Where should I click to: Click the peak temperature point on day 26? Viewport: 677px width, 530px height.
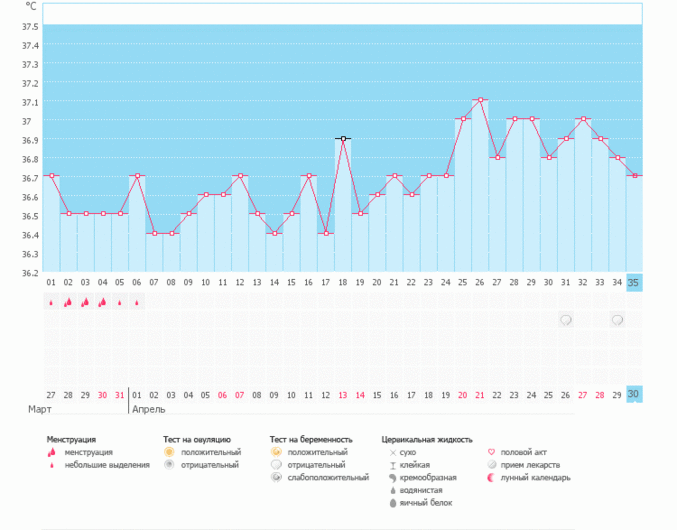pos(481,100)
